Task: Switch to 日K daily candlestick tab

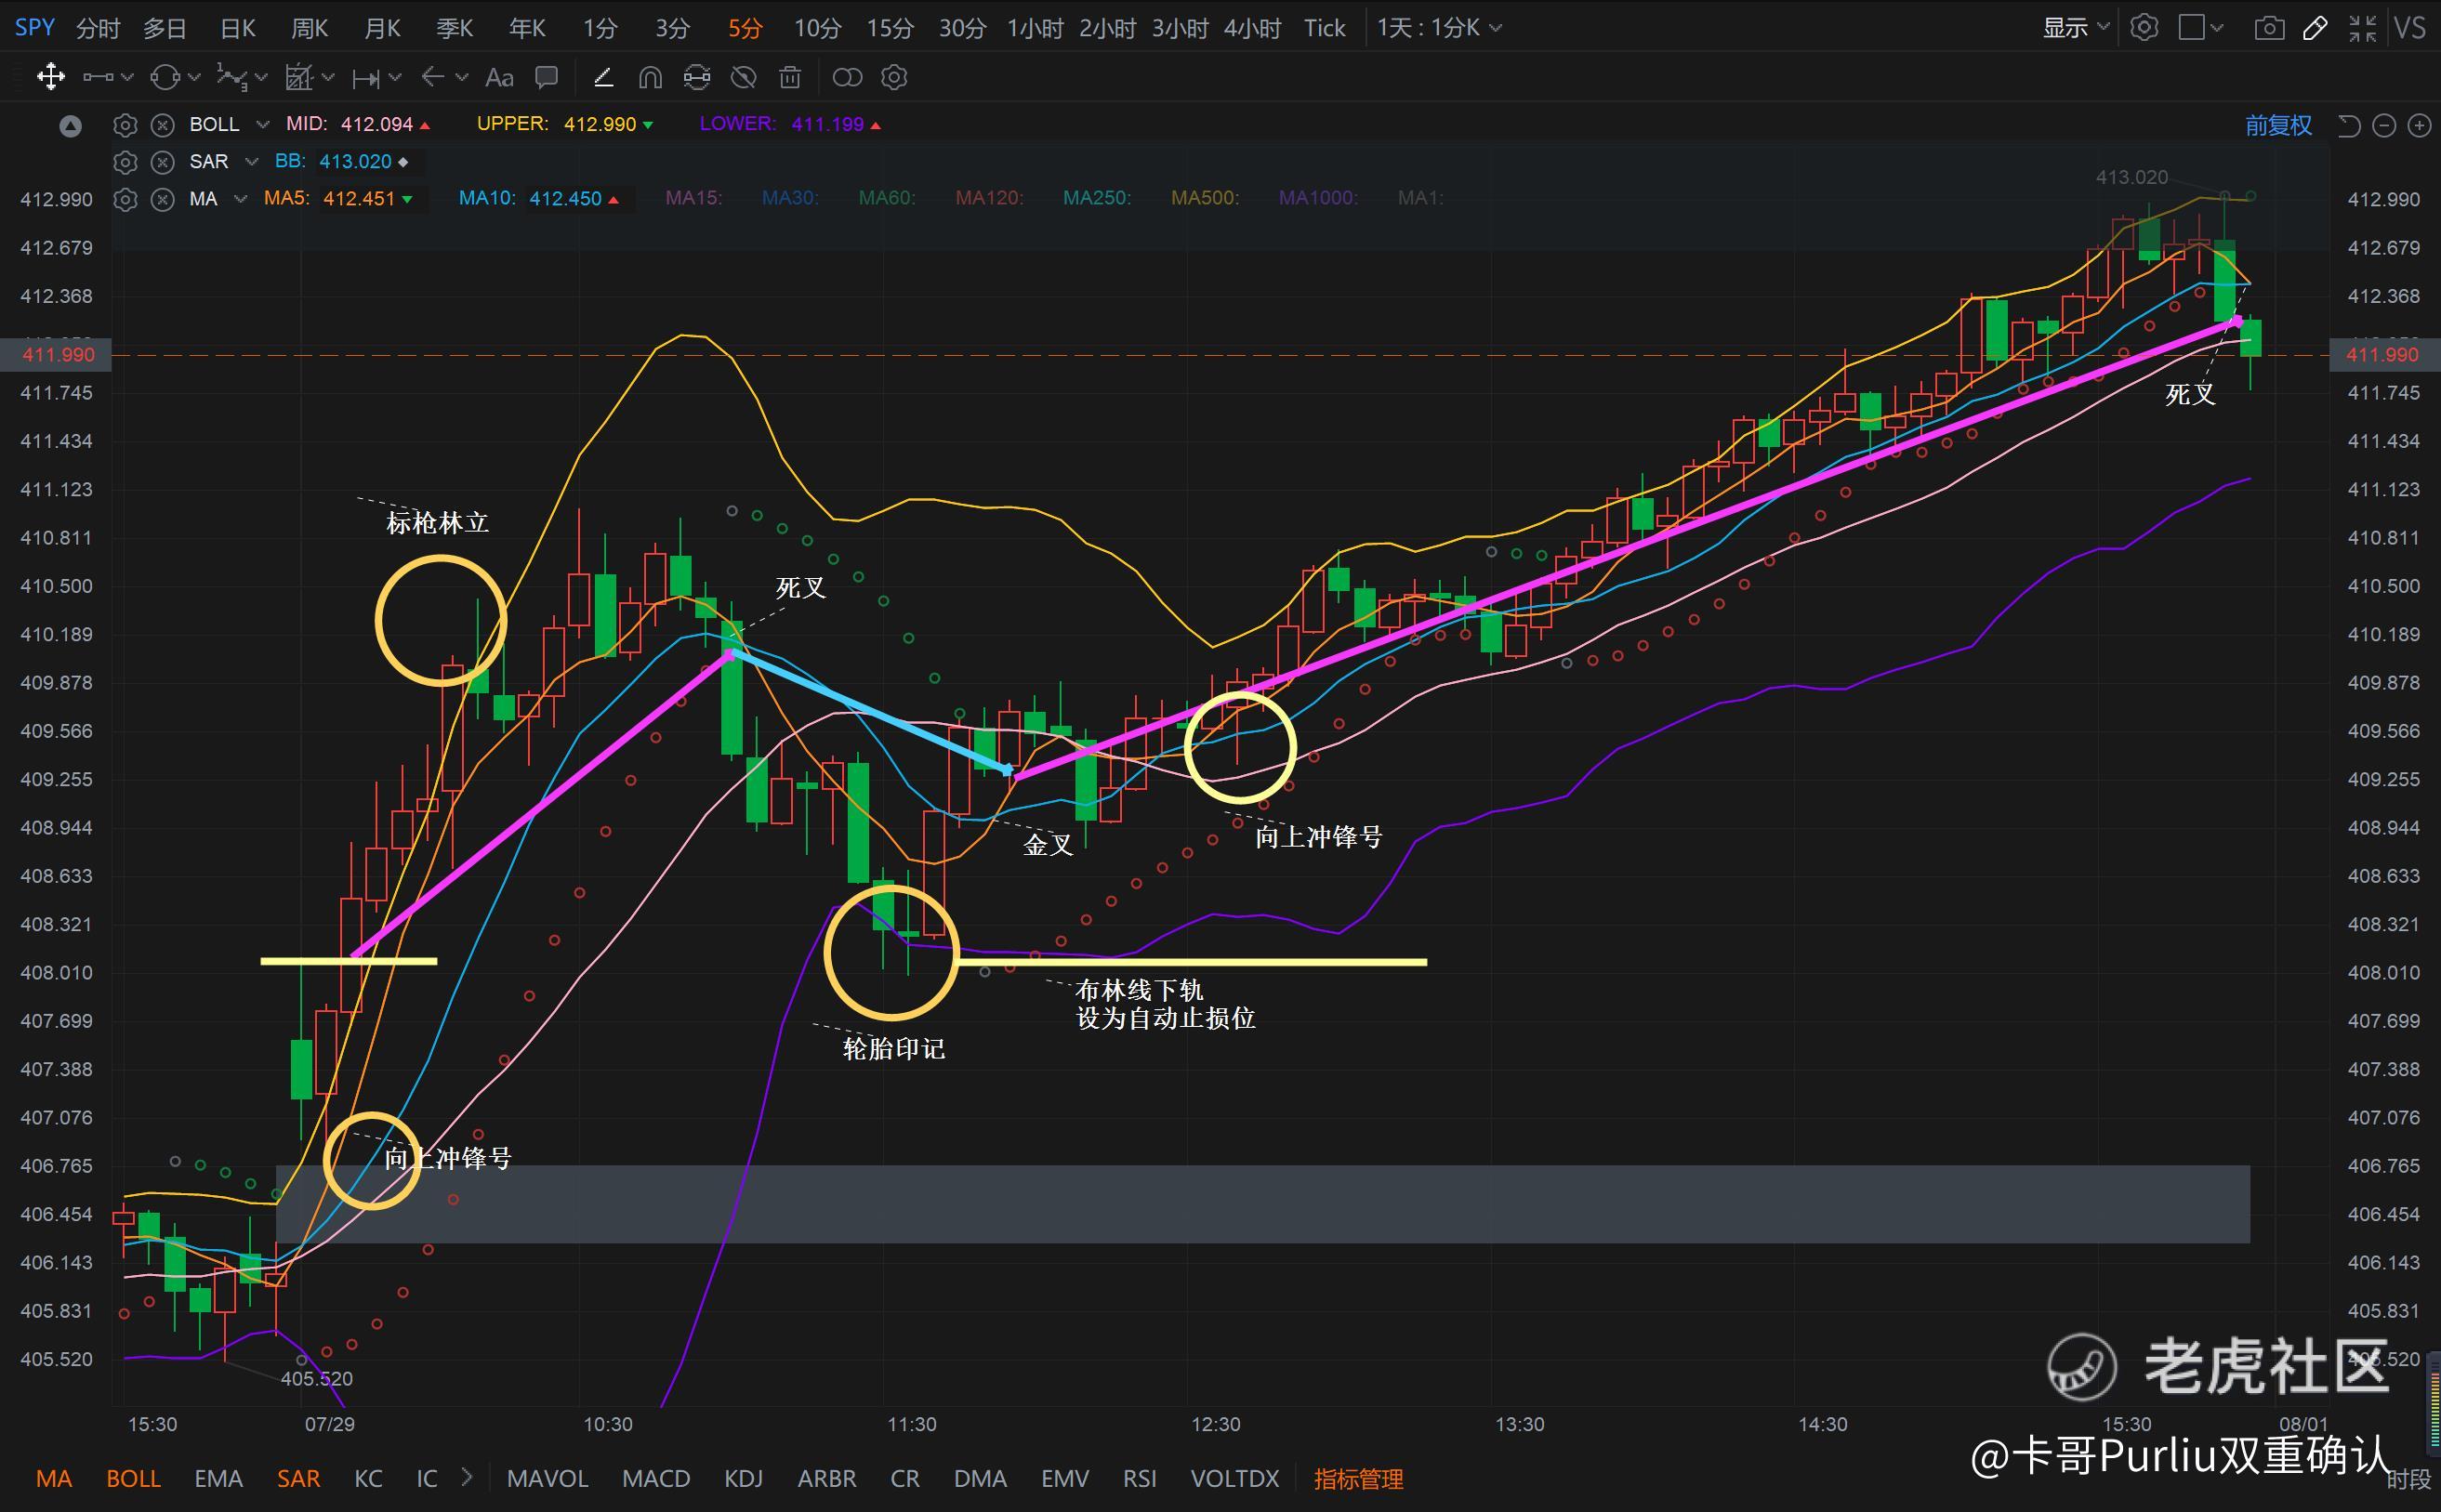Action: 238,28
